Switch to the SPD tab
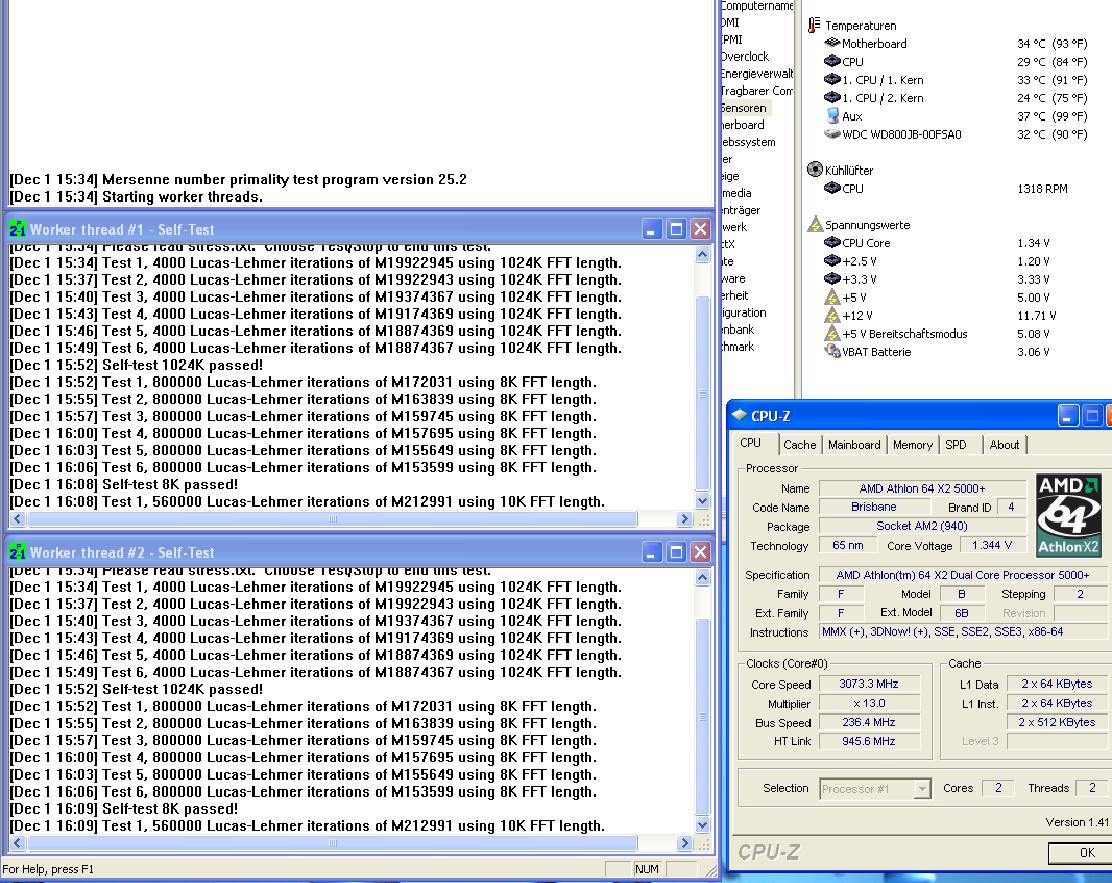 coord(955,445)
